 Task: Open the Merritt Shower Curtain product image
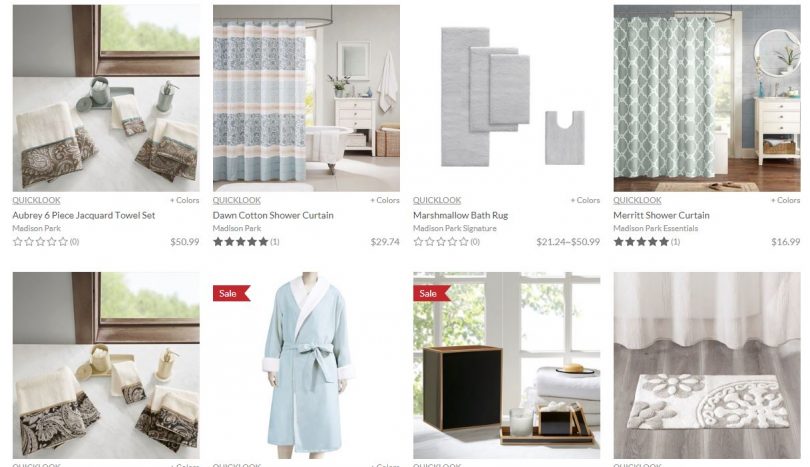(707, 98)
